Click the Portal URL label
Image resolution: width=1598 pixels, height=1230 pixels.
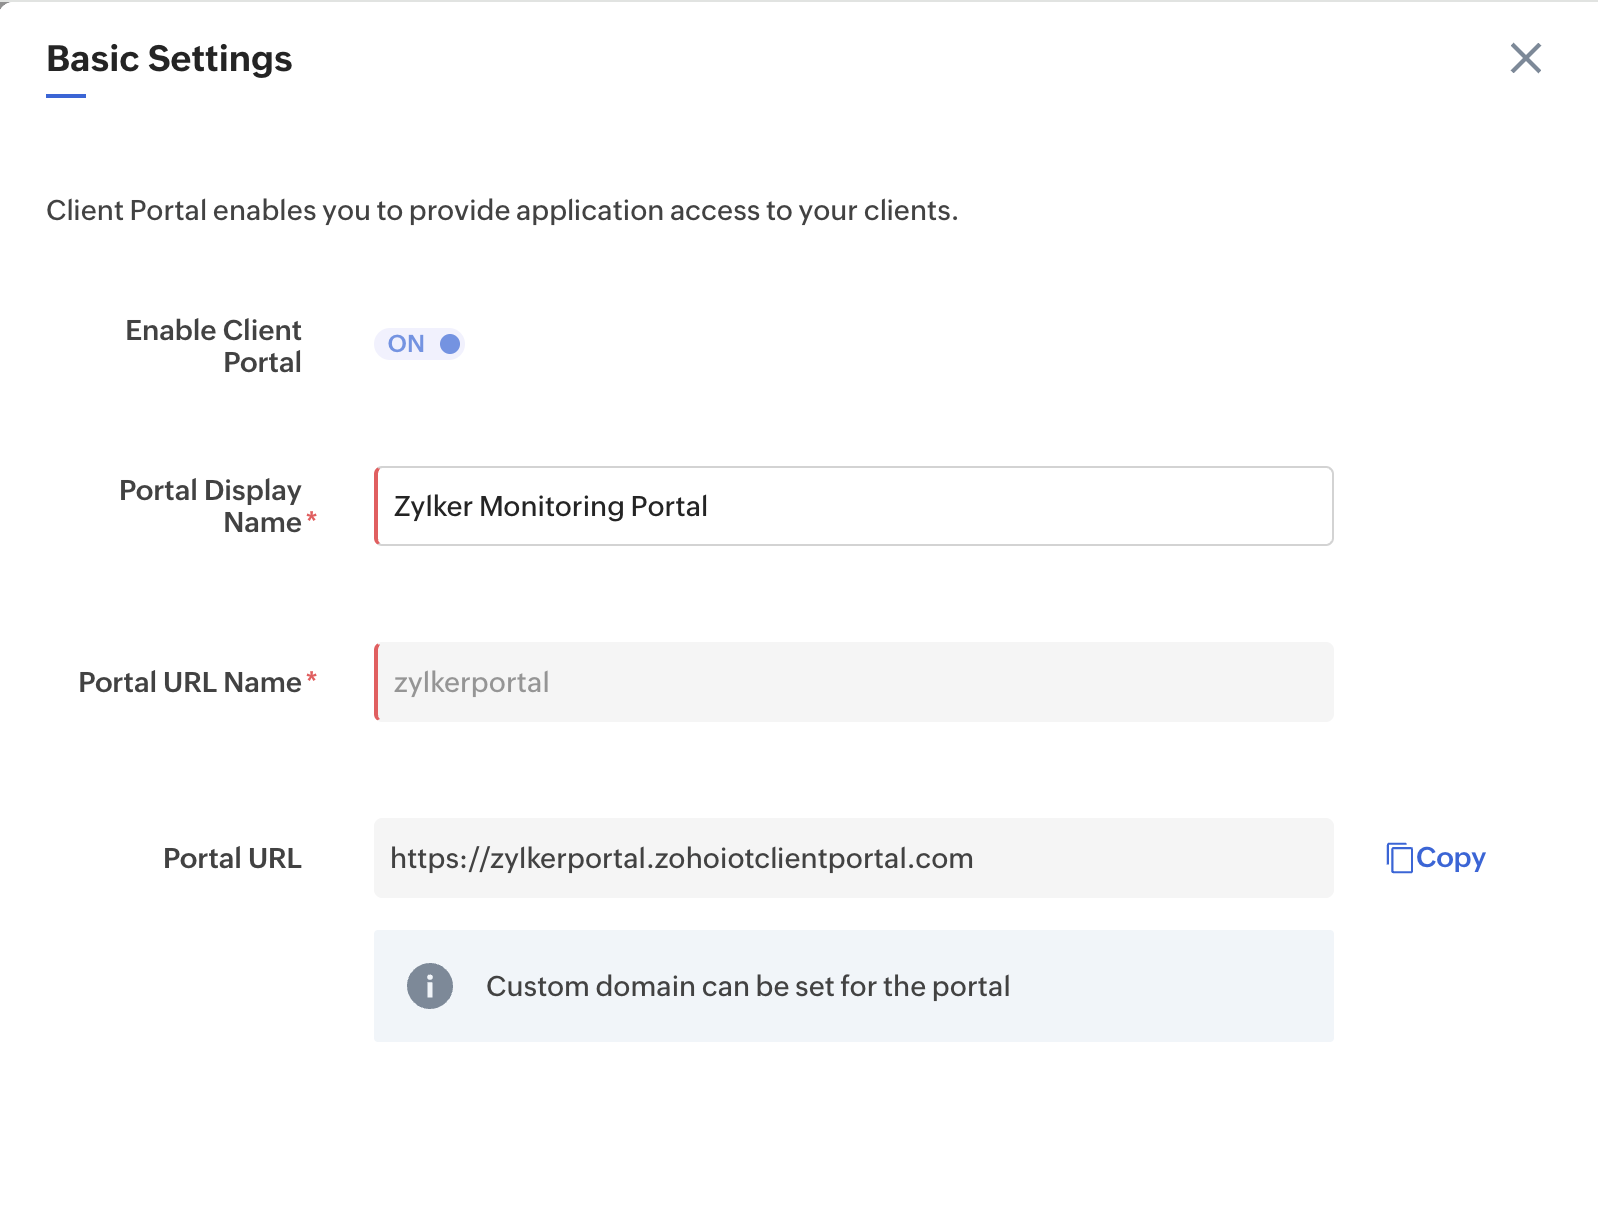click(x=232, y=858)
